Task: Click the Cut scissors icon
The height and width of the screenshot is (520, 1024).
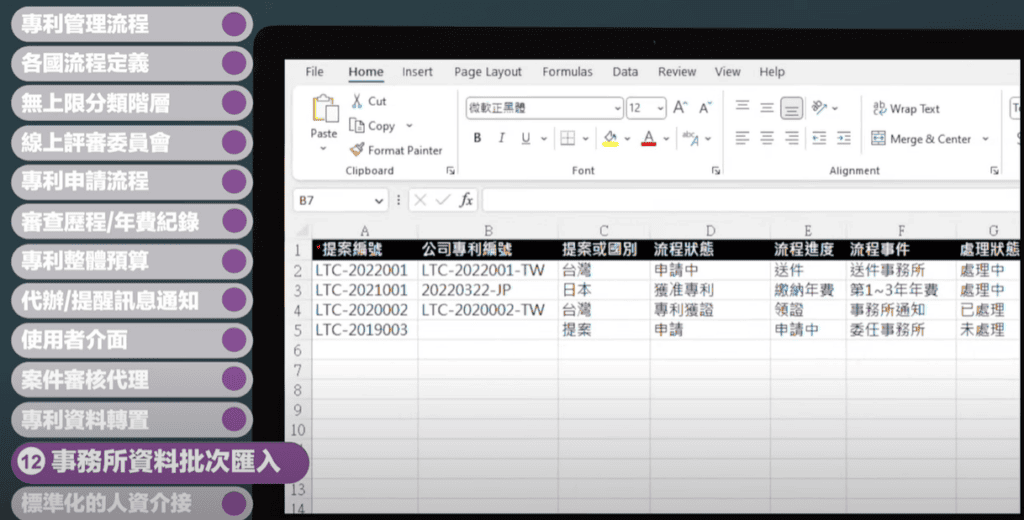Action: pos(357,101)
